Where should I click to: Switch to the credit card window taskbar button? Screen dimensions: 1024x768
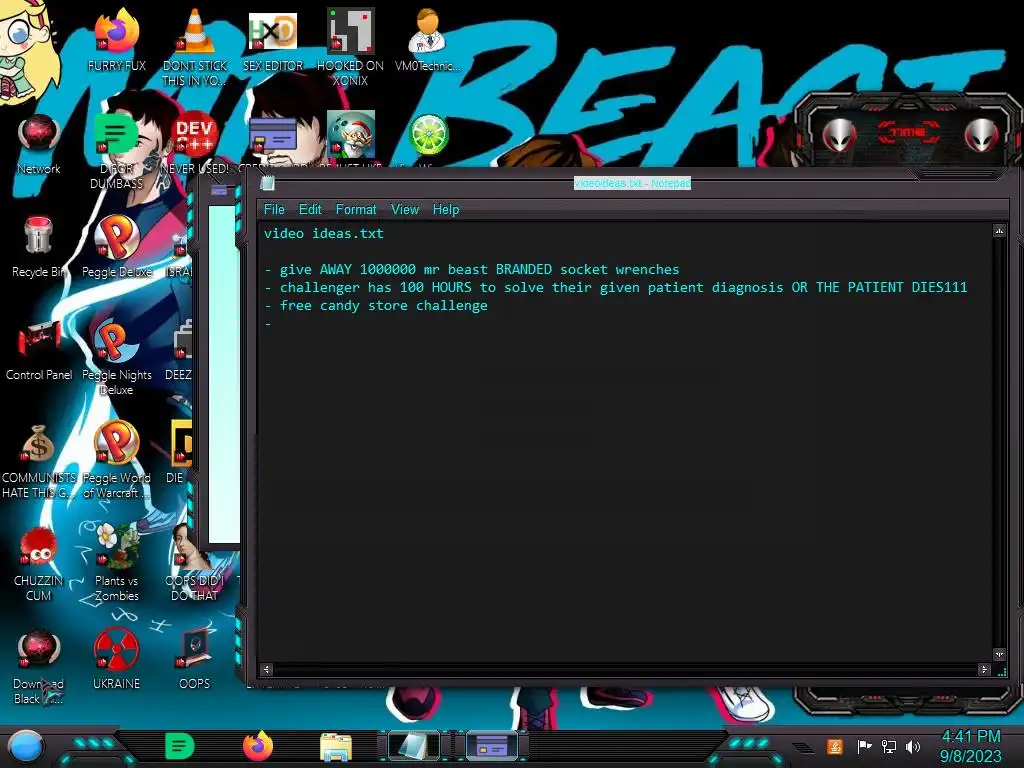coord(492,746)
